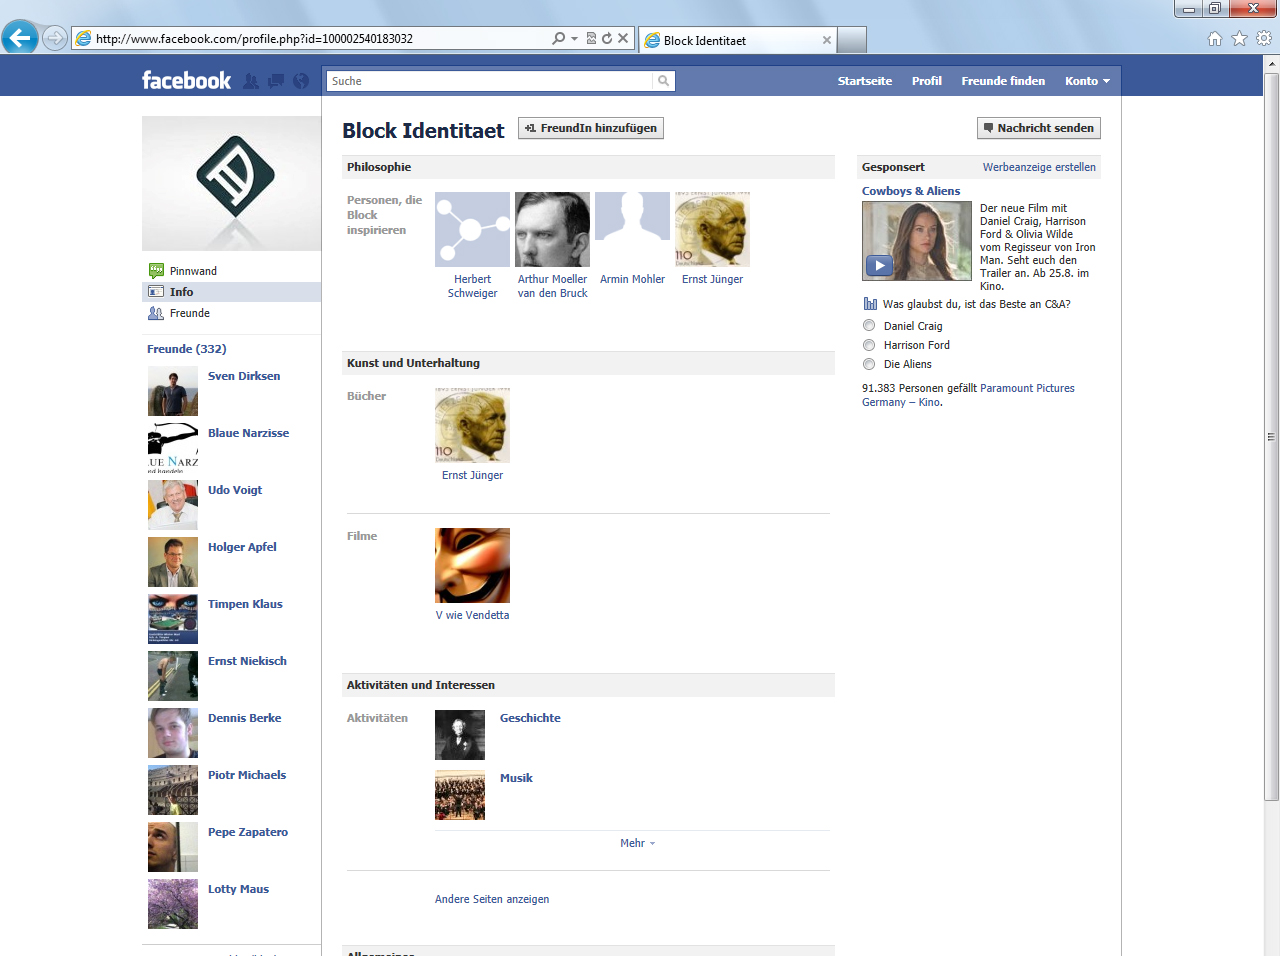Viewport: 1280px width, 956px height.
Task: Click the browser refresh icon
Action: (x=607, y=39)
